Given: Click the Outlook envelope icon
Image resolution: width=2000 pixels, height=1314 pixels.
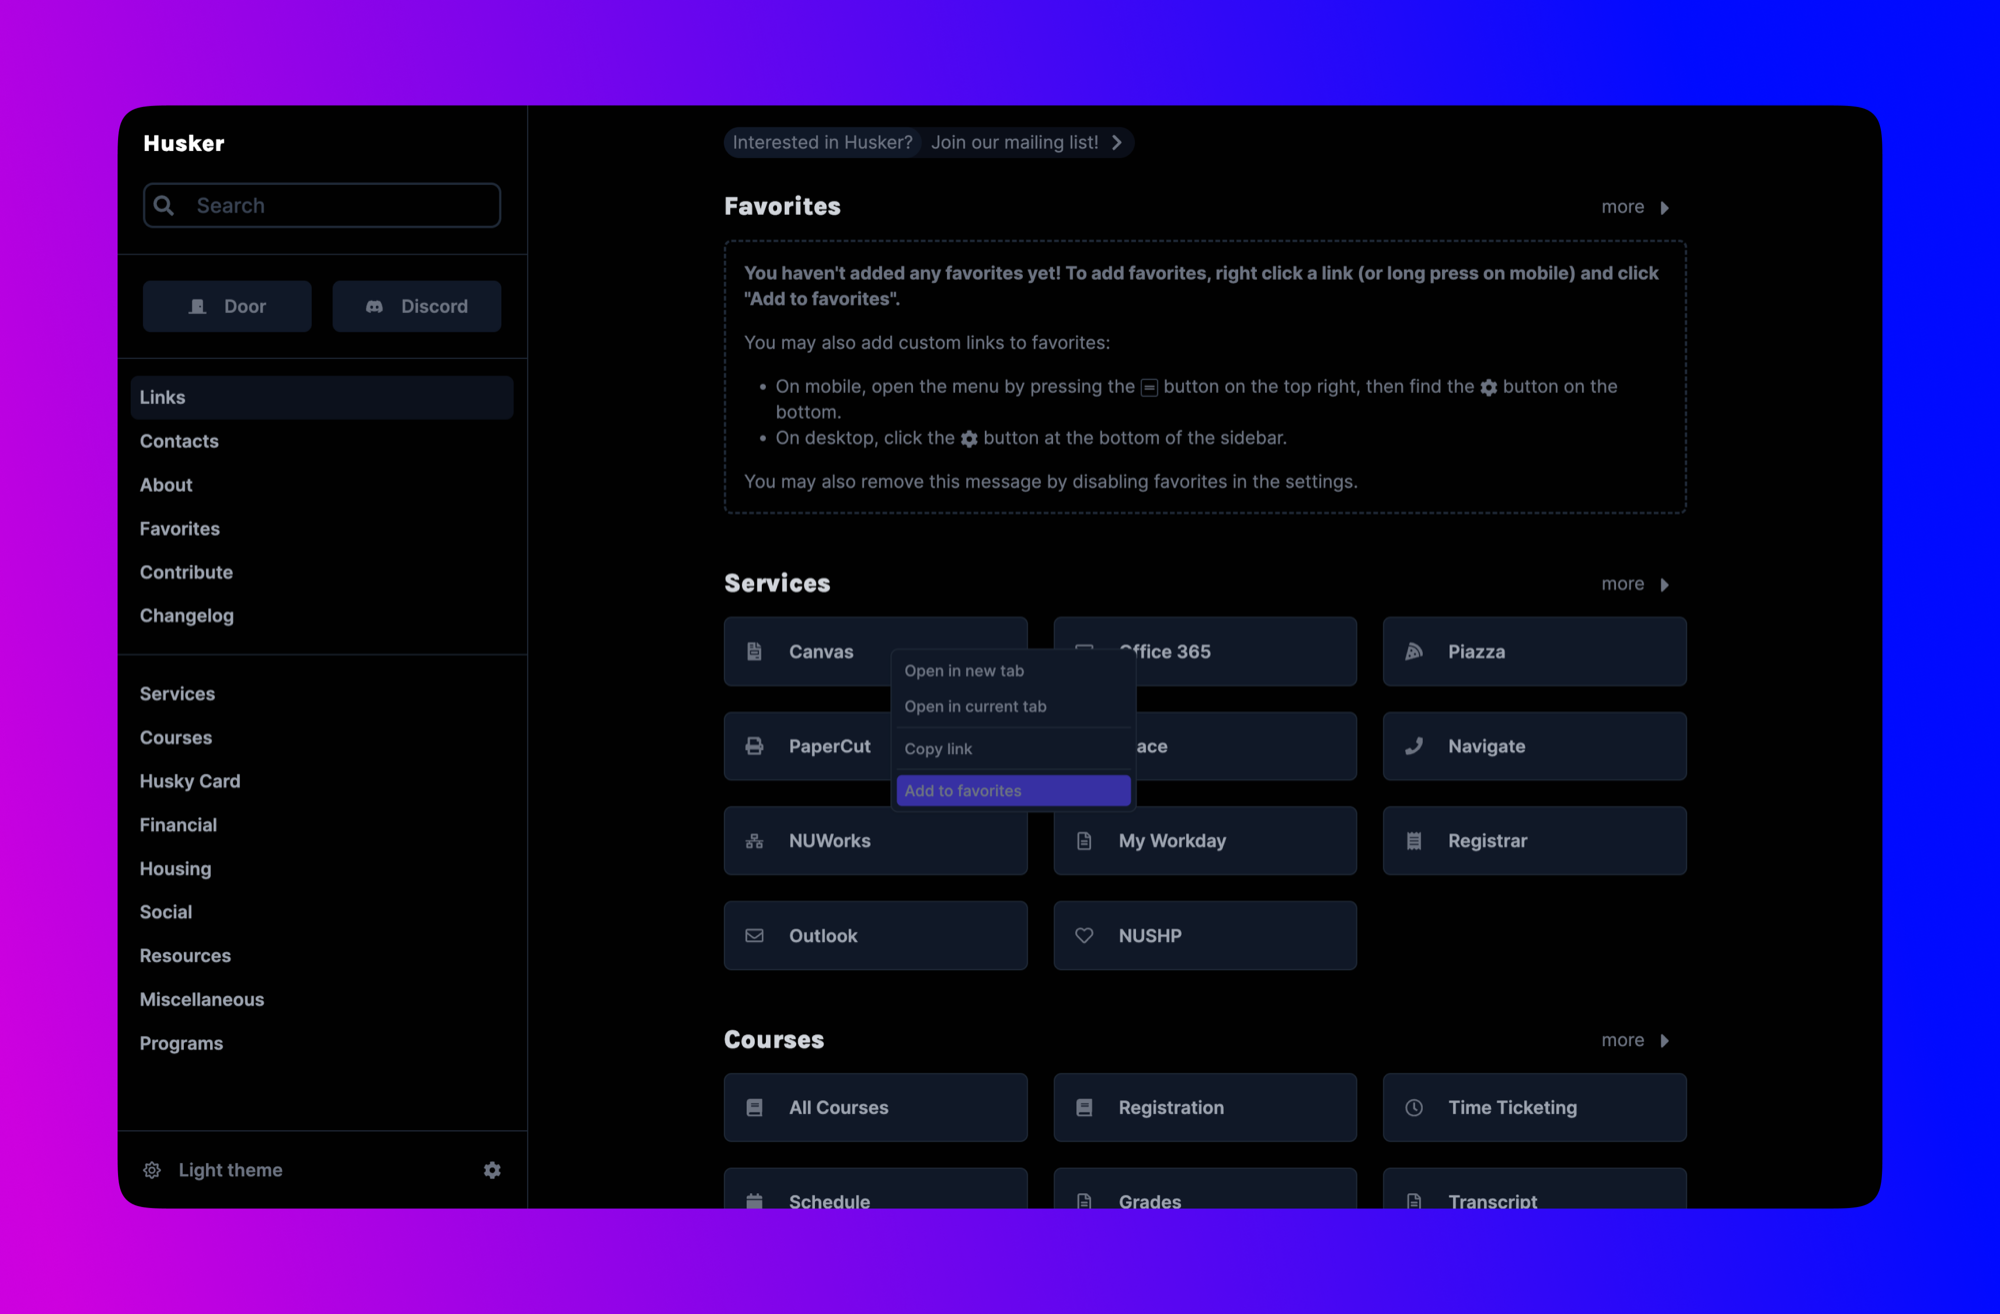Looking at the screenshot, I should coord(754,935).
